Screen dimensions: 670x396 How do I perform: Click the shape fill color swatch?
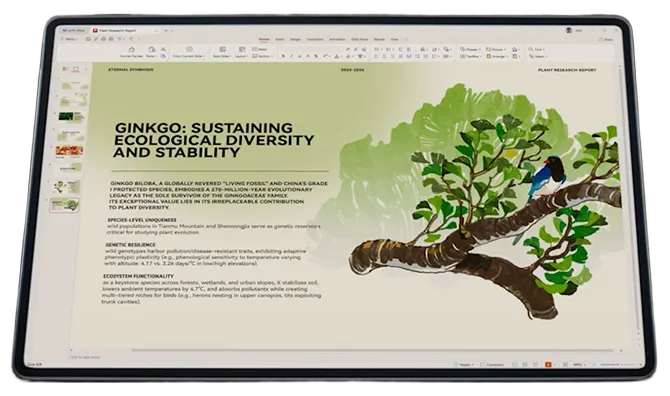tap(514, 50)
